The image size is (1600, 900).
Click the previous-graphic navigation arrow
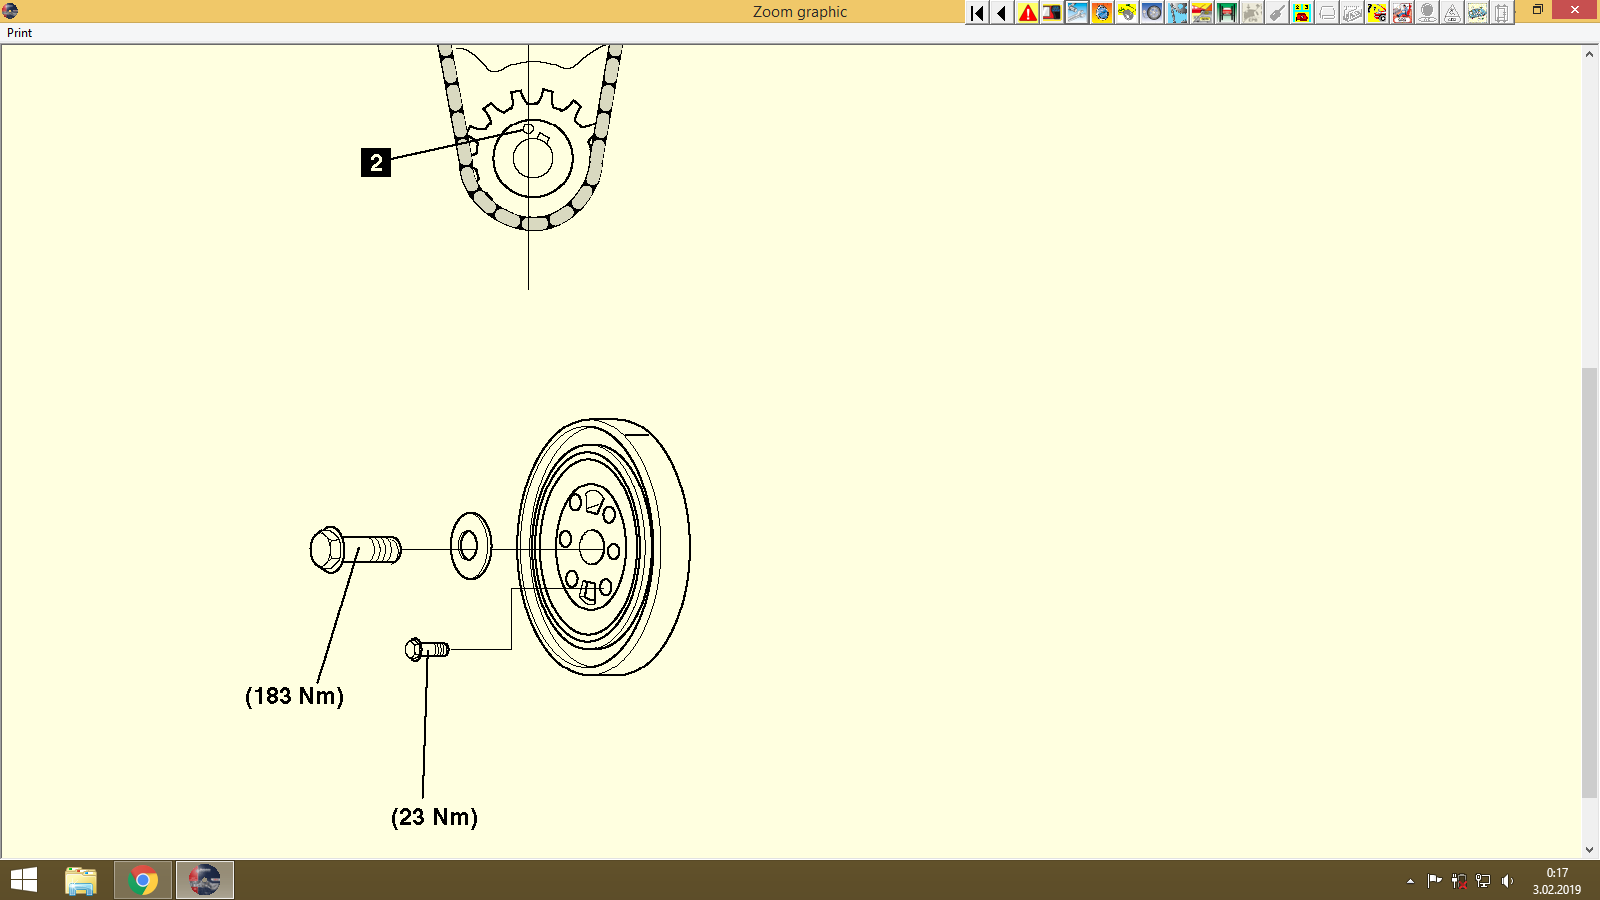pyautogui.click(x=1002, y=13)
